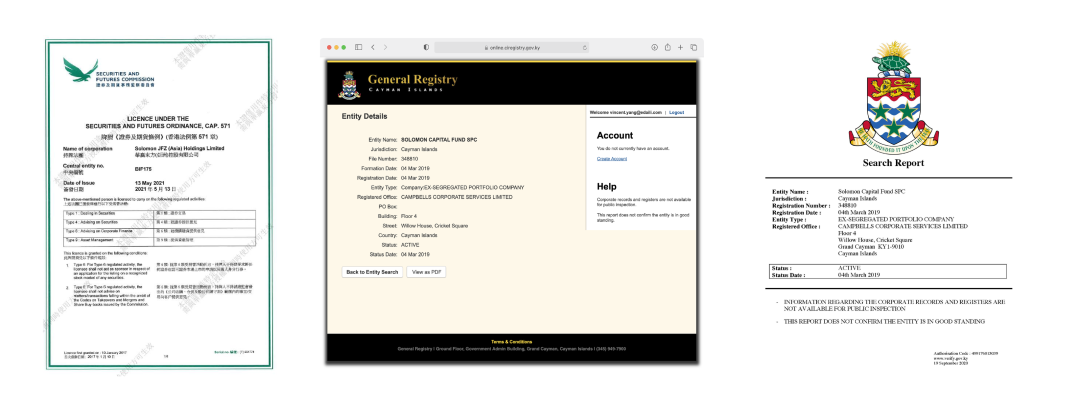
Task: Click the View as PDF button
Action: [x=426, y=272]
